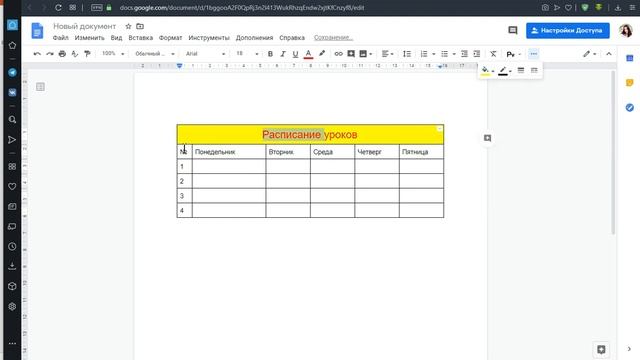Move document using folder icon
Image resolution: width=640 pixels, height=360 pixels.
[x=140, y=26]
